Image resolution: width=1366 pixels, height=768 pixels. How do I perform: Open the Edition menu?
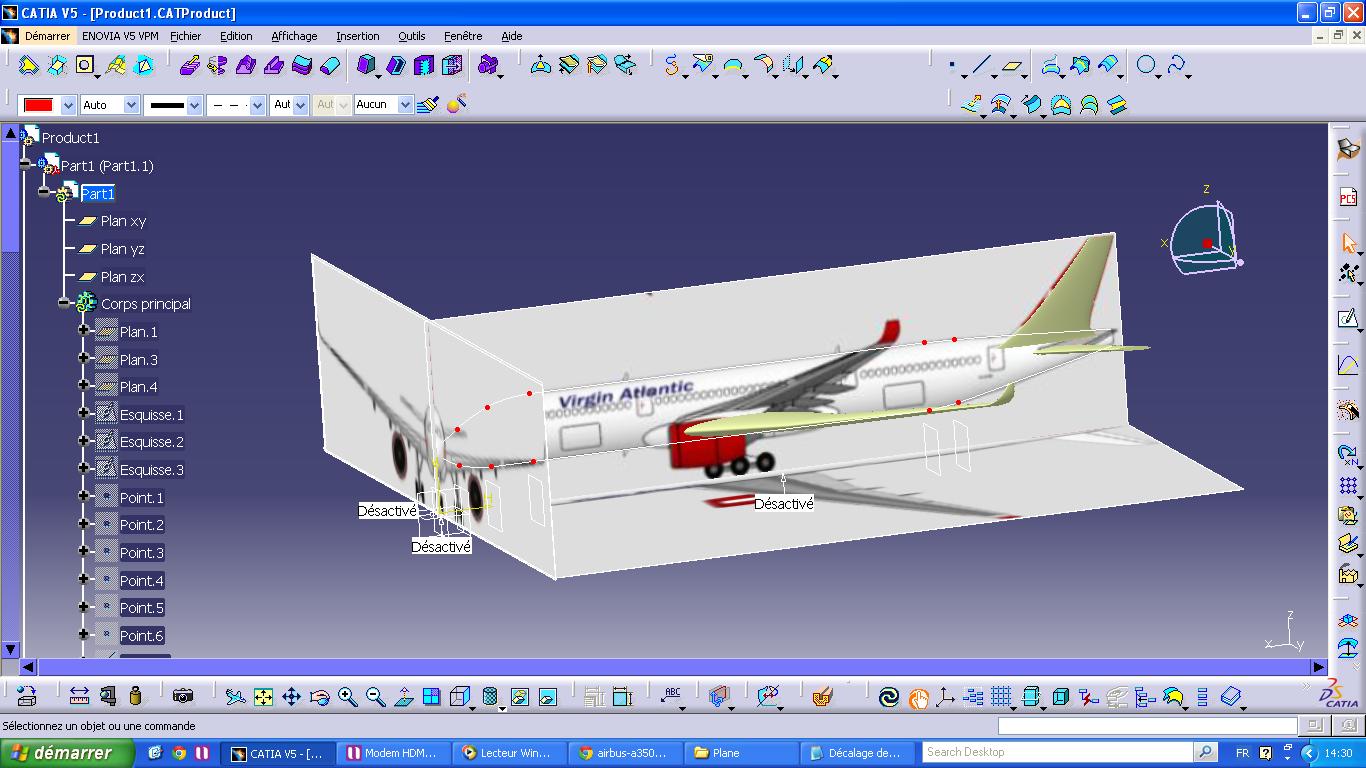tap(236, 36)
